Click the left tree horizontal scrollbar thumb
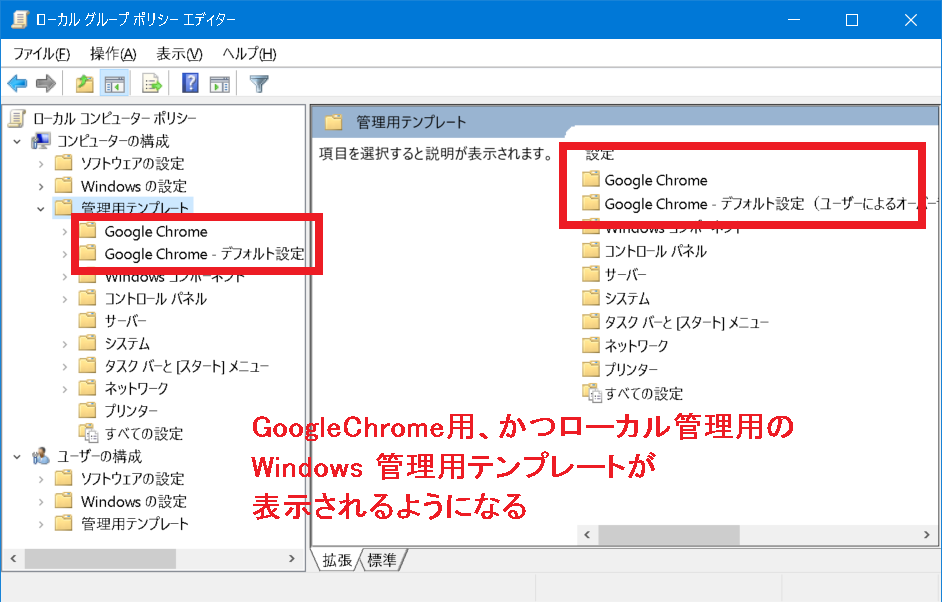Screen dimensions: 942x602 tap(100, 559)
